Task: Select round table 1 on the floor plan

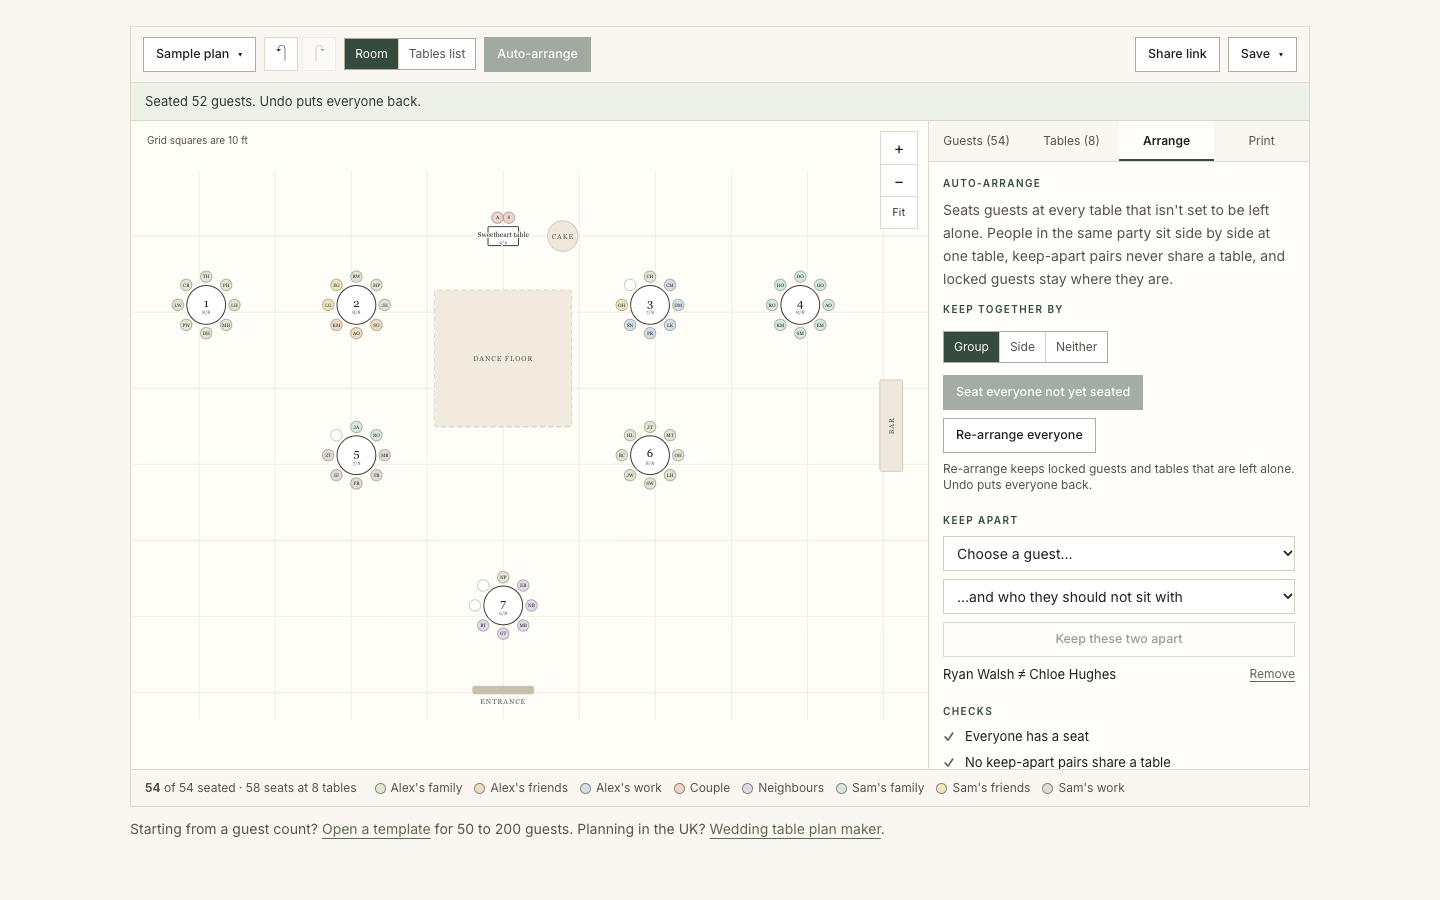Action: coord(206,305)
